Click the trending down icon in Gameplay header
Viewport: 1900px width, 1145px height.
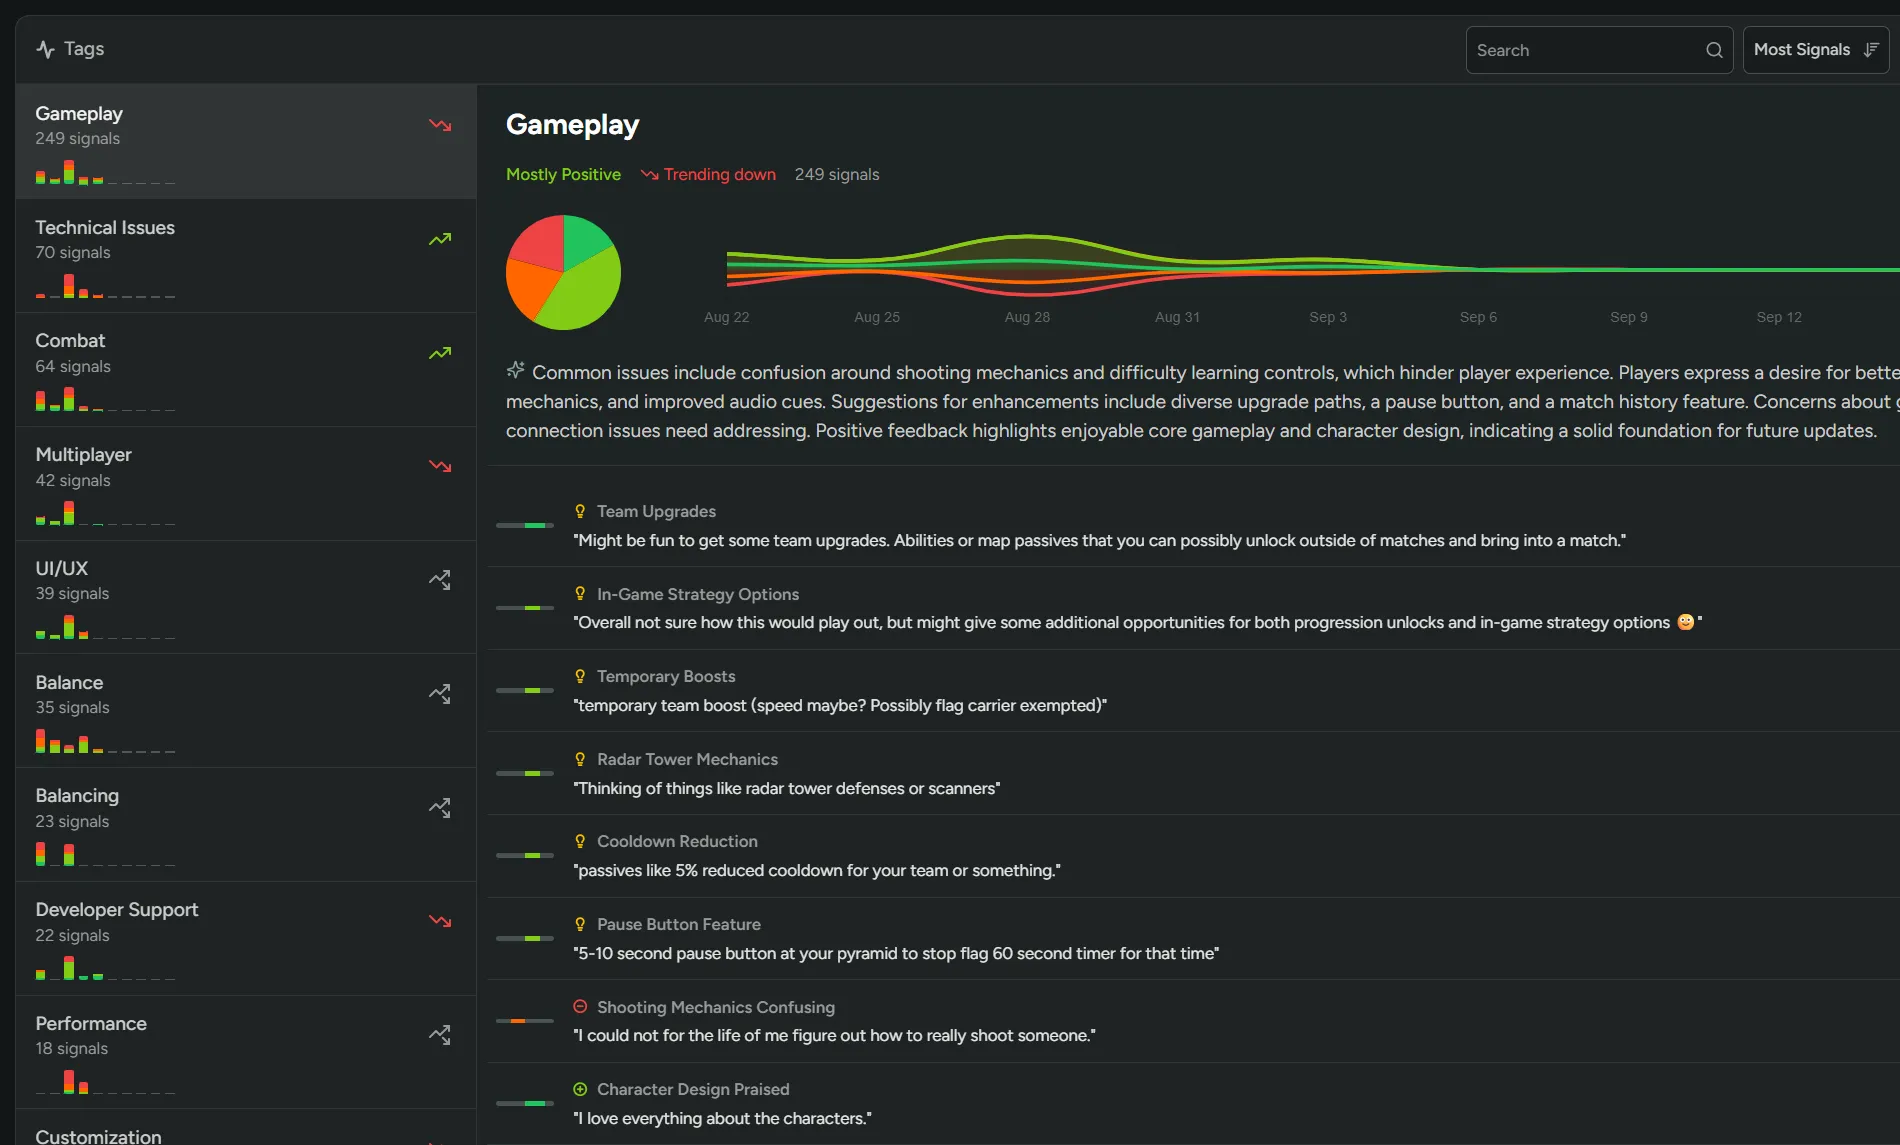point(649,175)
